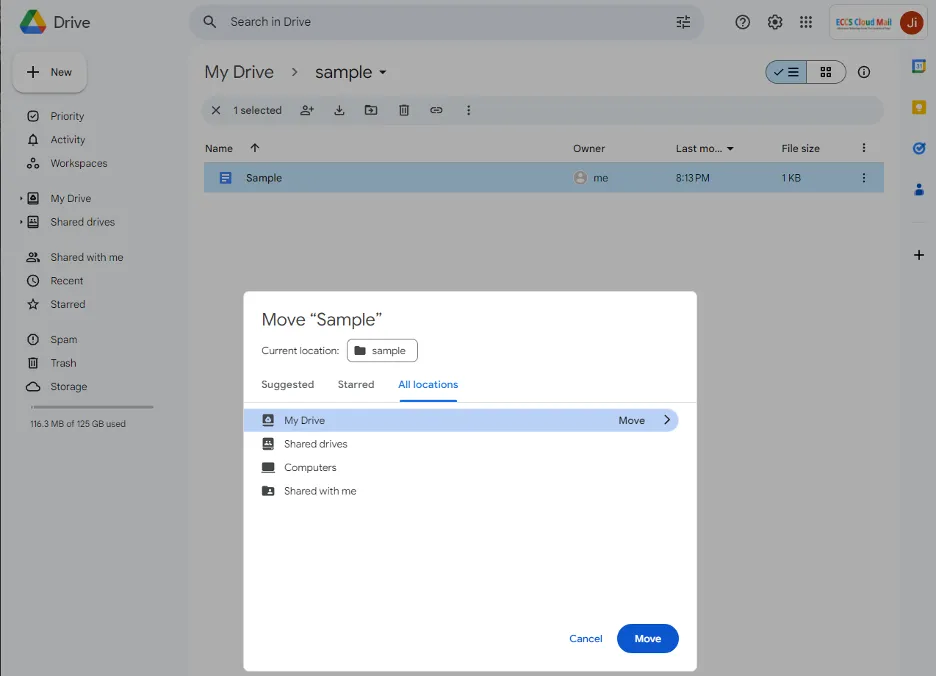Click the share (add person) icon
This screenshot has width=936, height=676.
[x=307, y=110]
